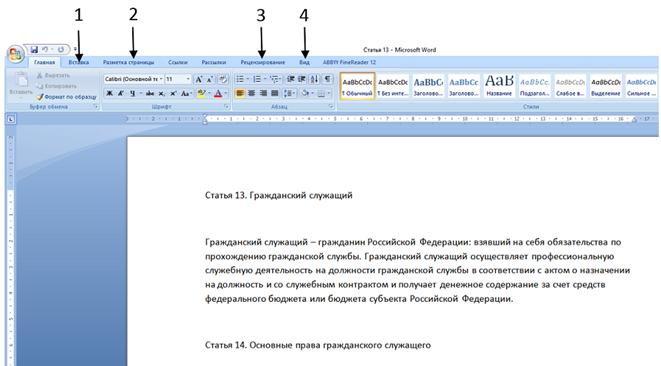Switch to the Вставка tab

79,62
